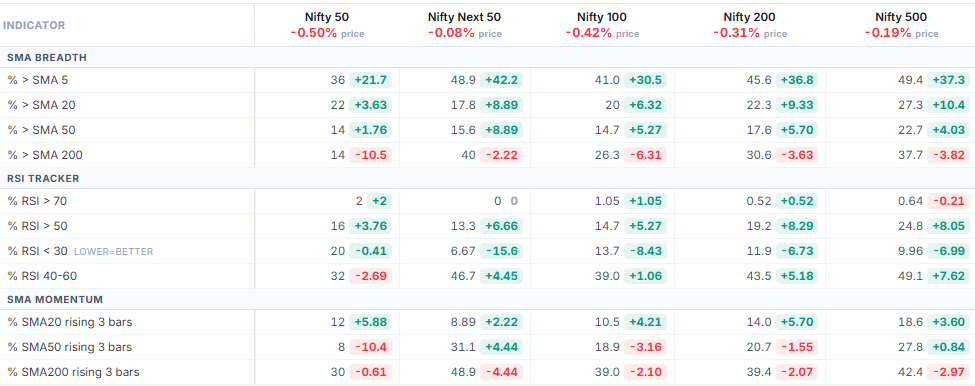Click the +7.62 badge in RSI 40-60 row
The height and width of the screenshot is (386, 975).
tap(949, 276)
